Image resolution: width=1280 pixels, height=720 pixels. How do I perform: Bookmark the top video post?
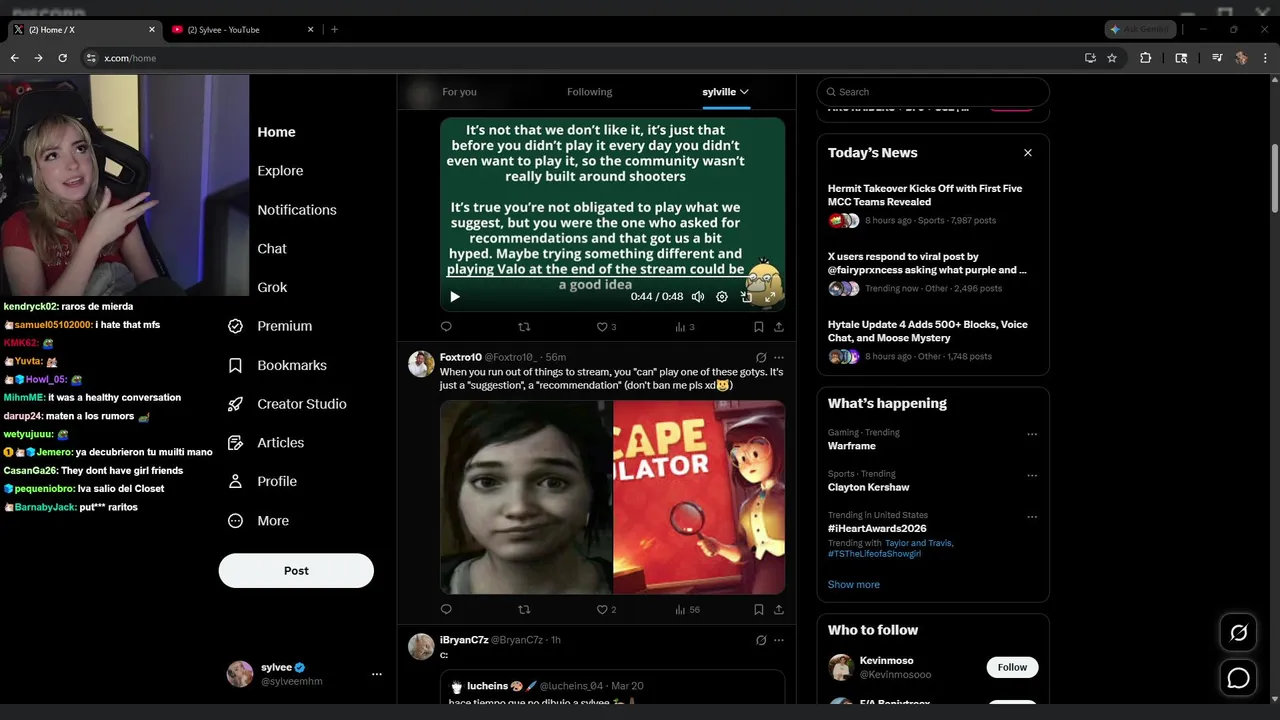point(759,327)
